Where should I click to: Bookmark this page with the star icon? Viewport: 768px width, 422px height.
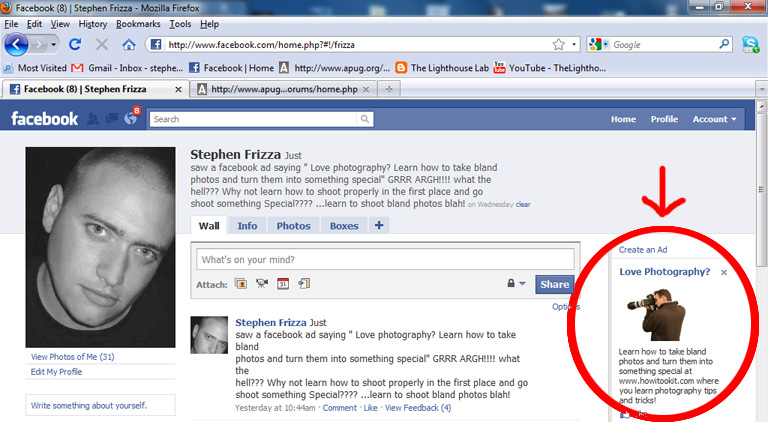point(558,45)
